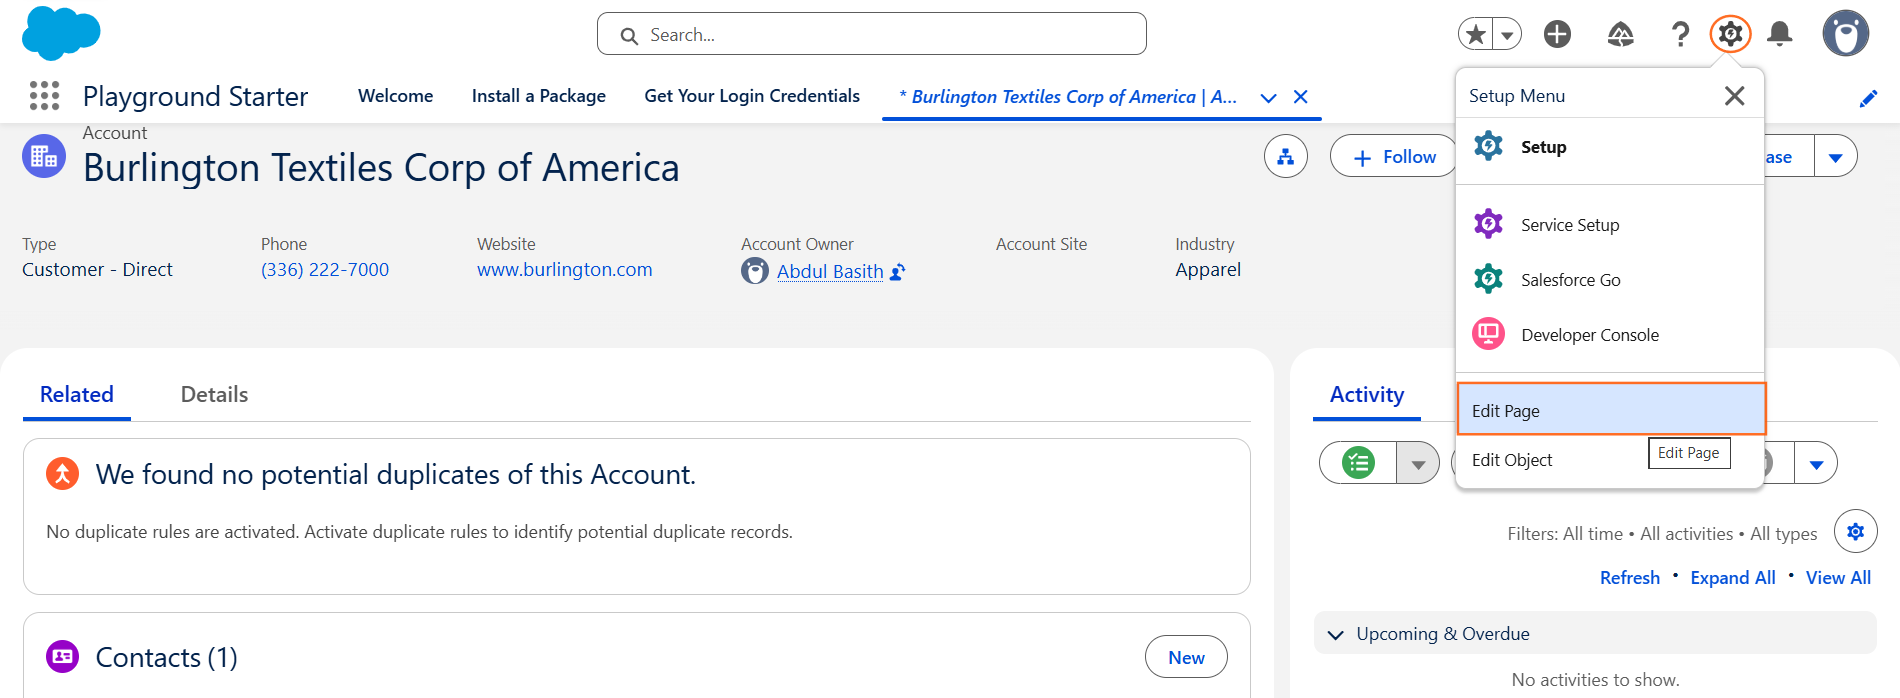View the account hierarchy icon
Screen dimensions: 1900x698
(x=1286, y=157)
